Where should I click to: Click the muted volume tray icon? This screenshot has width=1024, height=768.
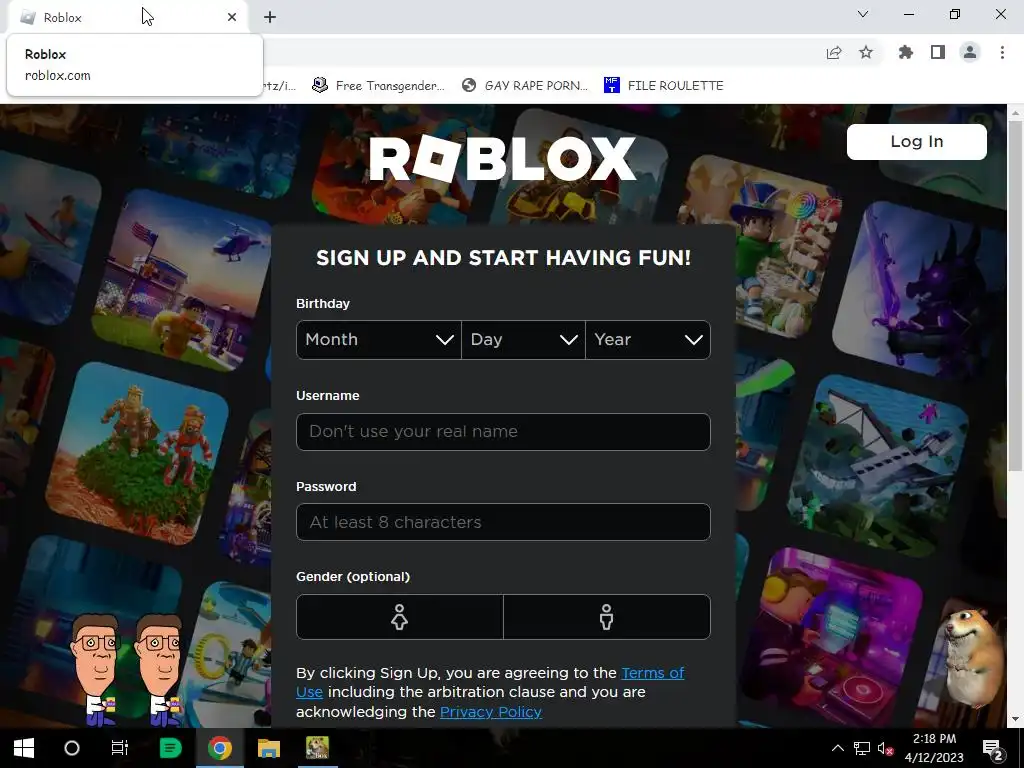click(885, 748)
